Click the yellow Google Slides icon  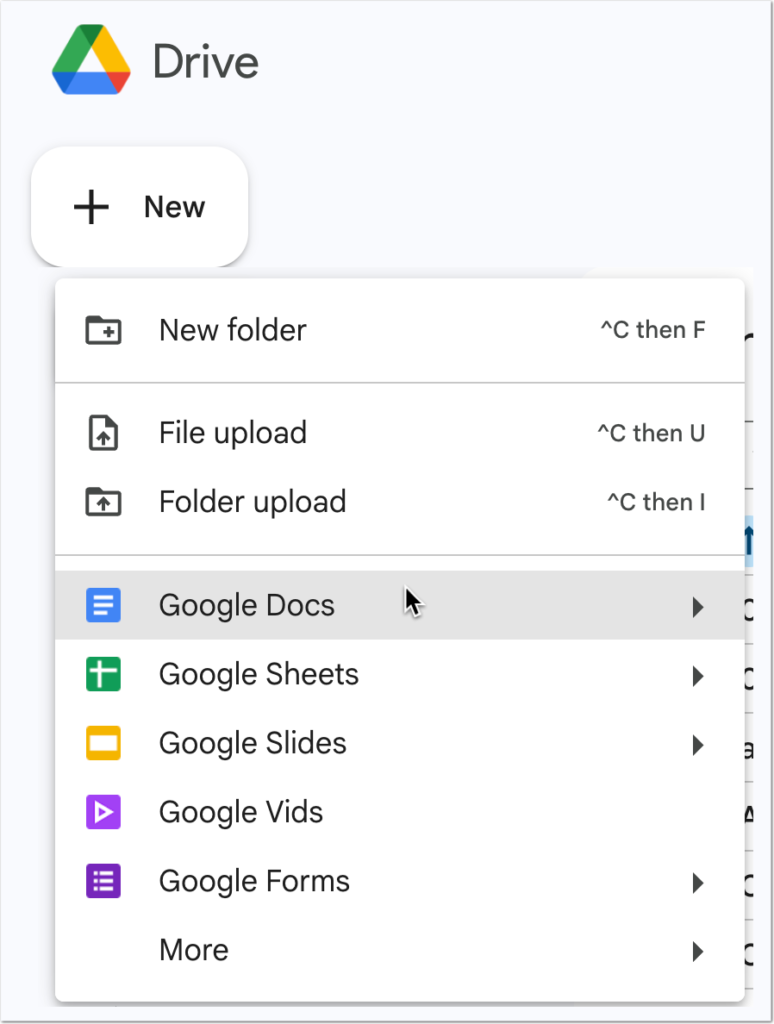click(x=103, y=744)
